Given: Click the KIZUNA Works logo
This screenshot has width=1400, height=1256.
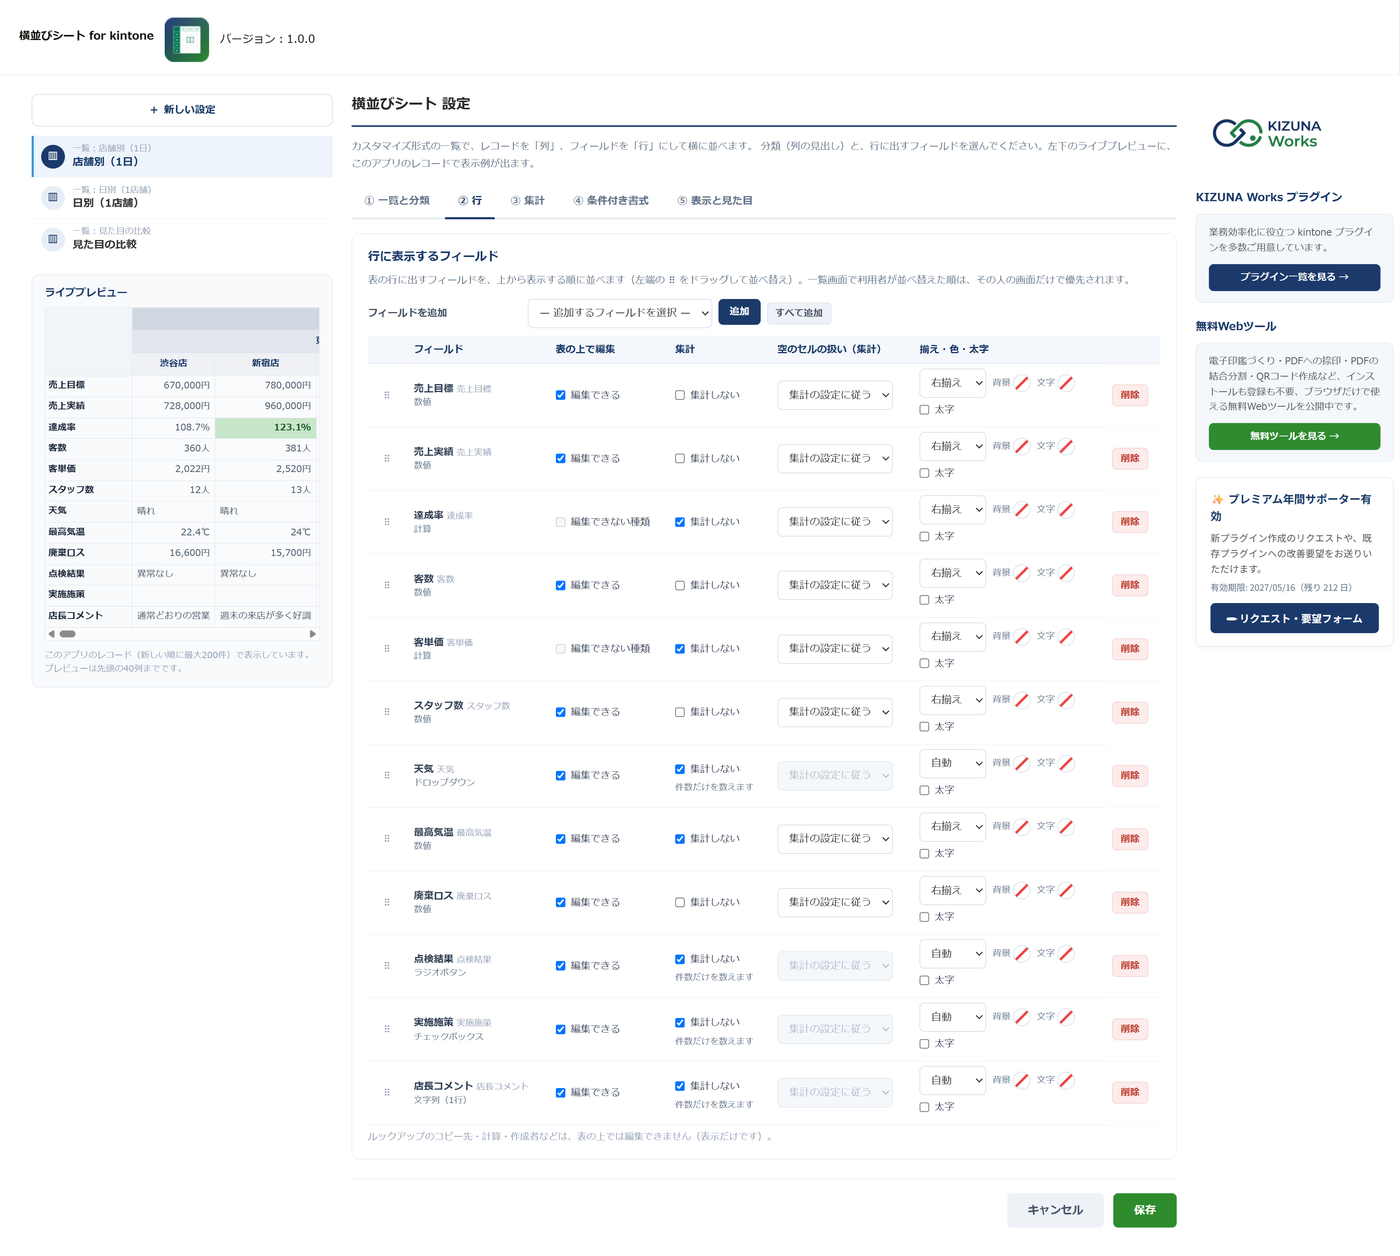Looking at the screenshot, I should tap(1267, 134).
